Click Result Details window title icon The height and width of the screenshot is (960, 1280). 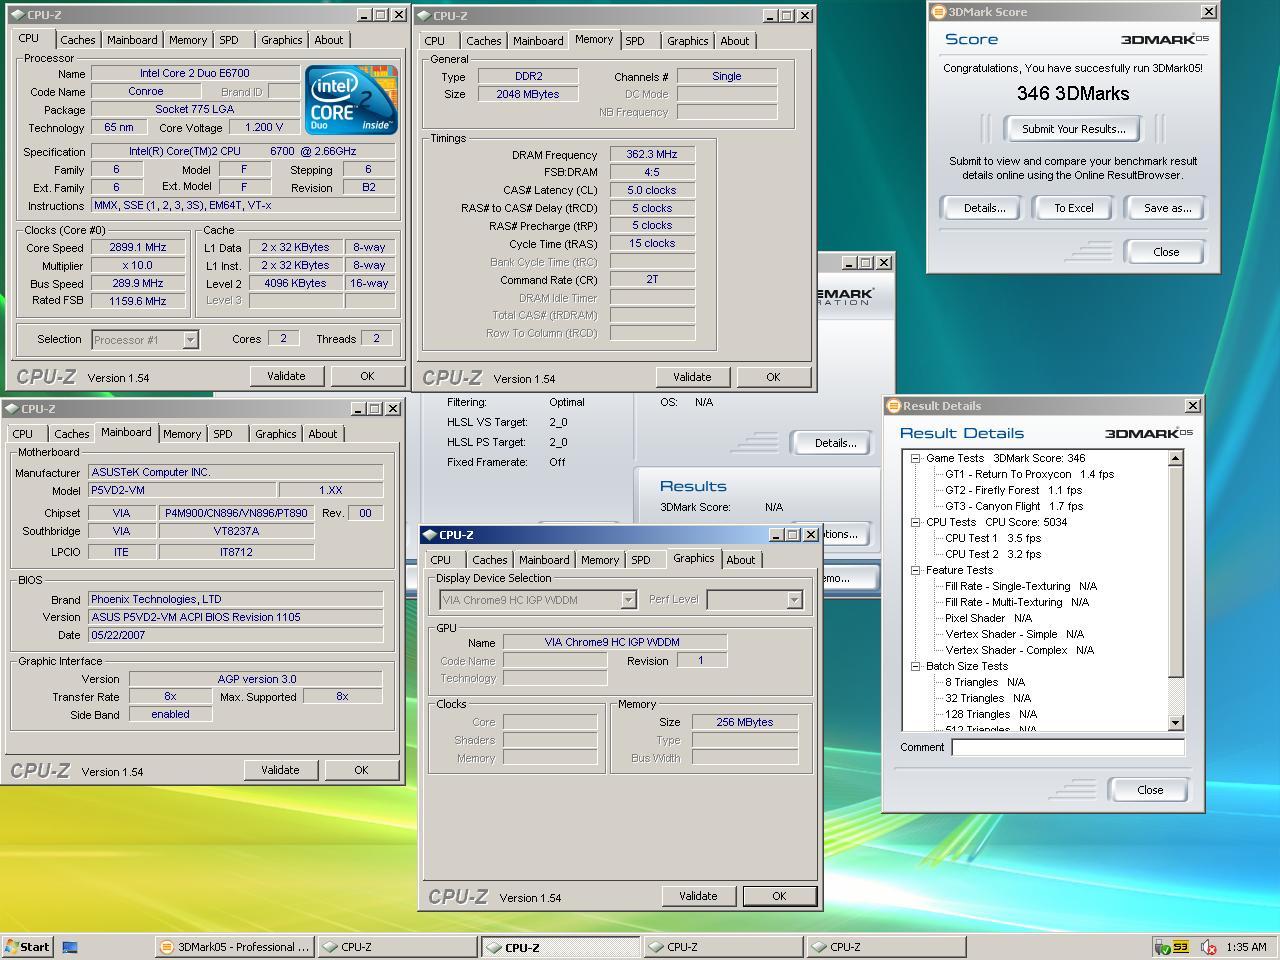pyautogui.click(x=893, y=406)
